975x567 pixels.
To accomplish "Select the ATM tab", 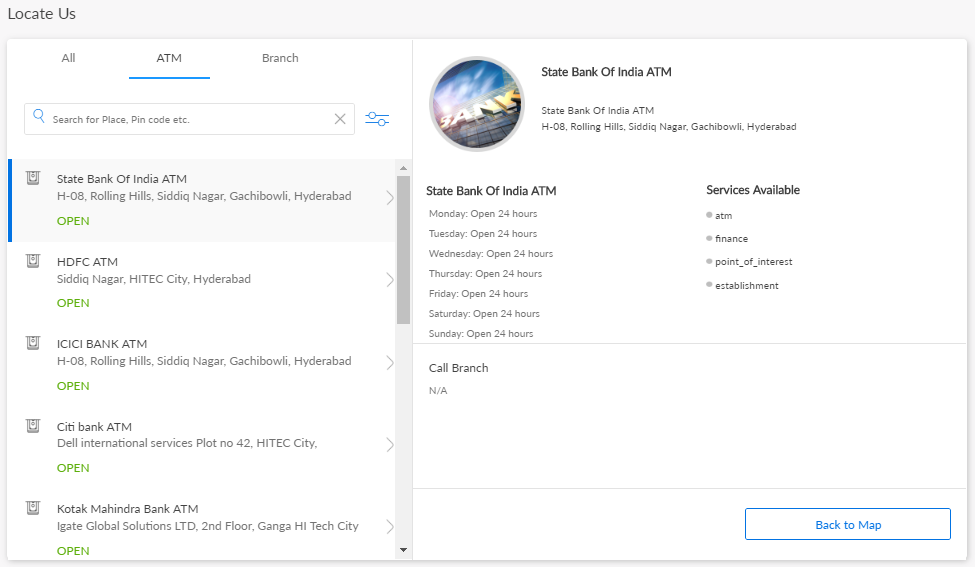I will [169, 58].
